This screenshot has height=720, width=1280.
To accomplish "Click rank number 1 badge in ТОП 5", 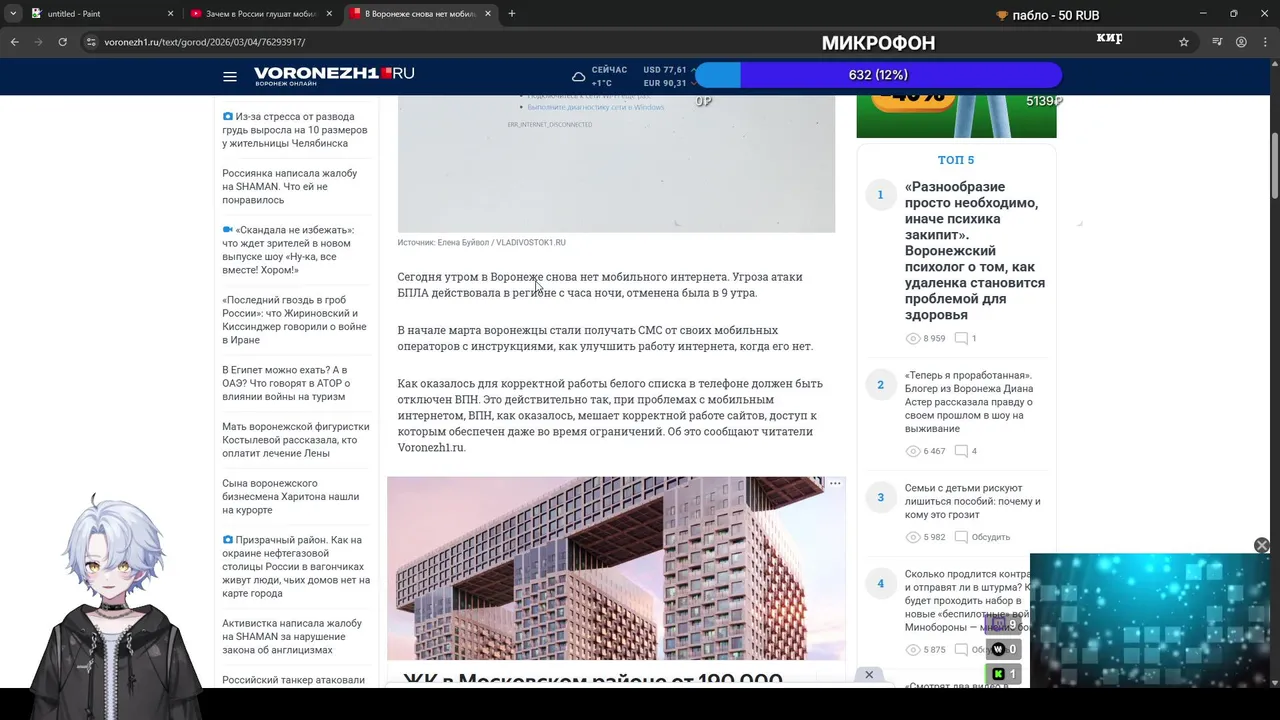I will coord(881,194).
